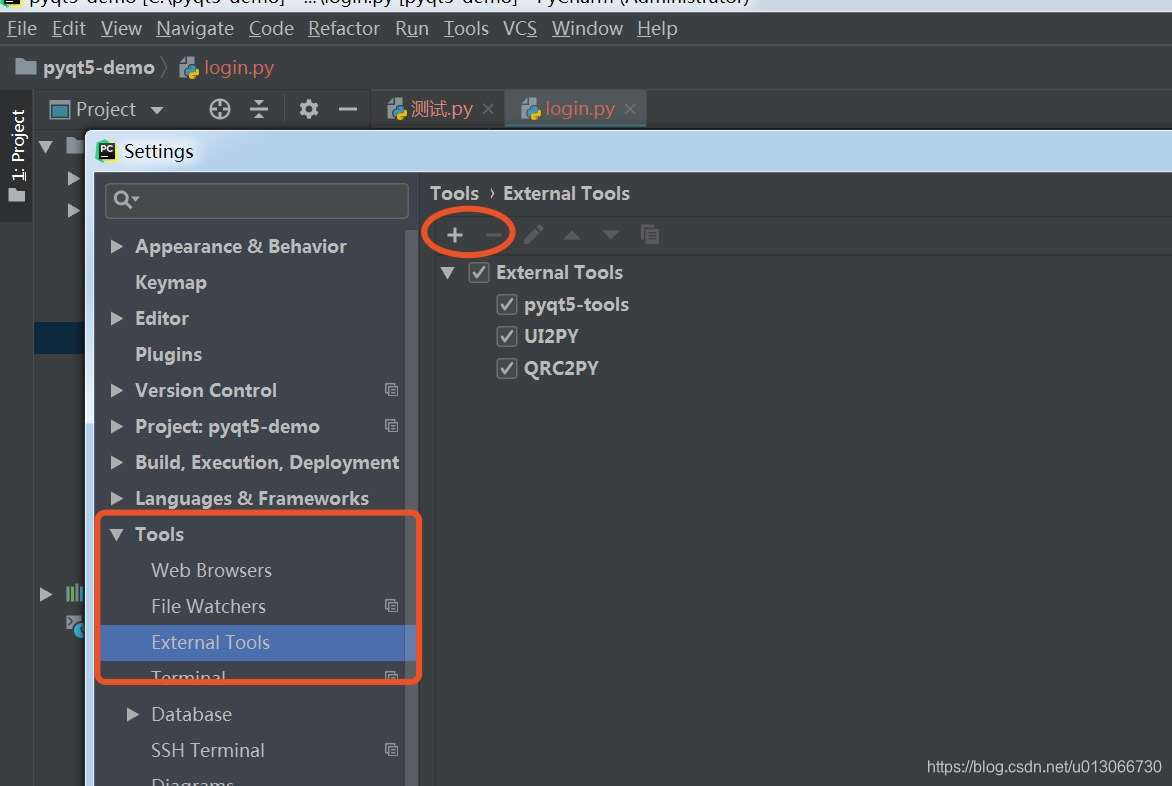1172x786 pixels.
Task: Click pyqt5-demo breadcrumb text
Action: click(99, 67)
